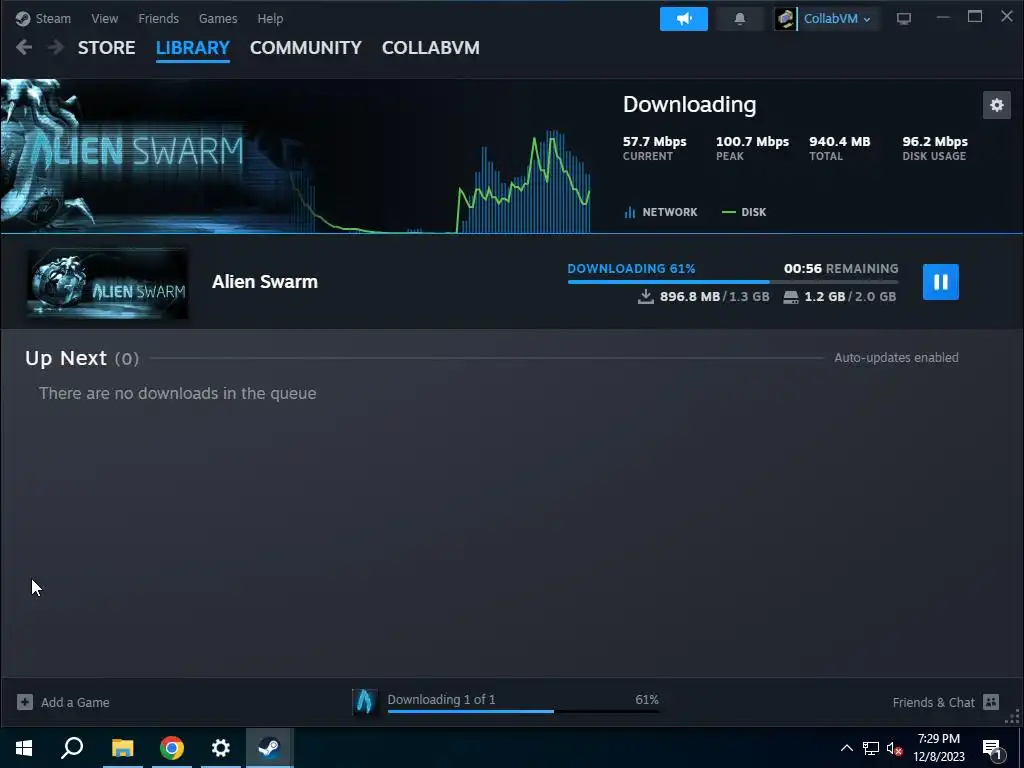Open the Windows Start menu
1024x768 pixels.
[24, 748]
